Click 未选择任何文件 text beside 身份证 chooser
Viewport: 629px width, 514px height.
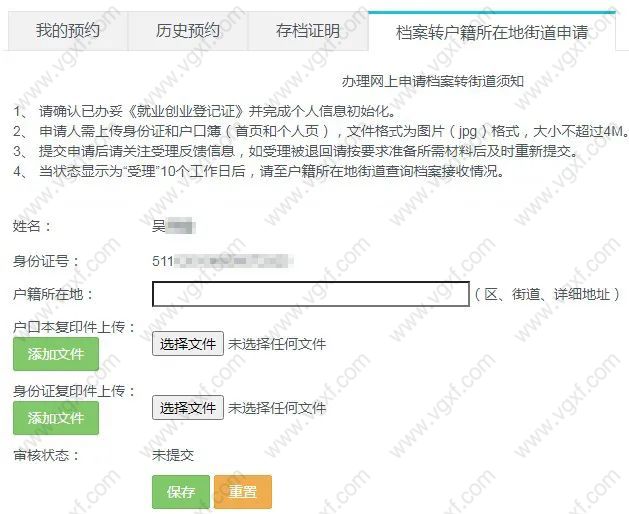coord(277,408)
